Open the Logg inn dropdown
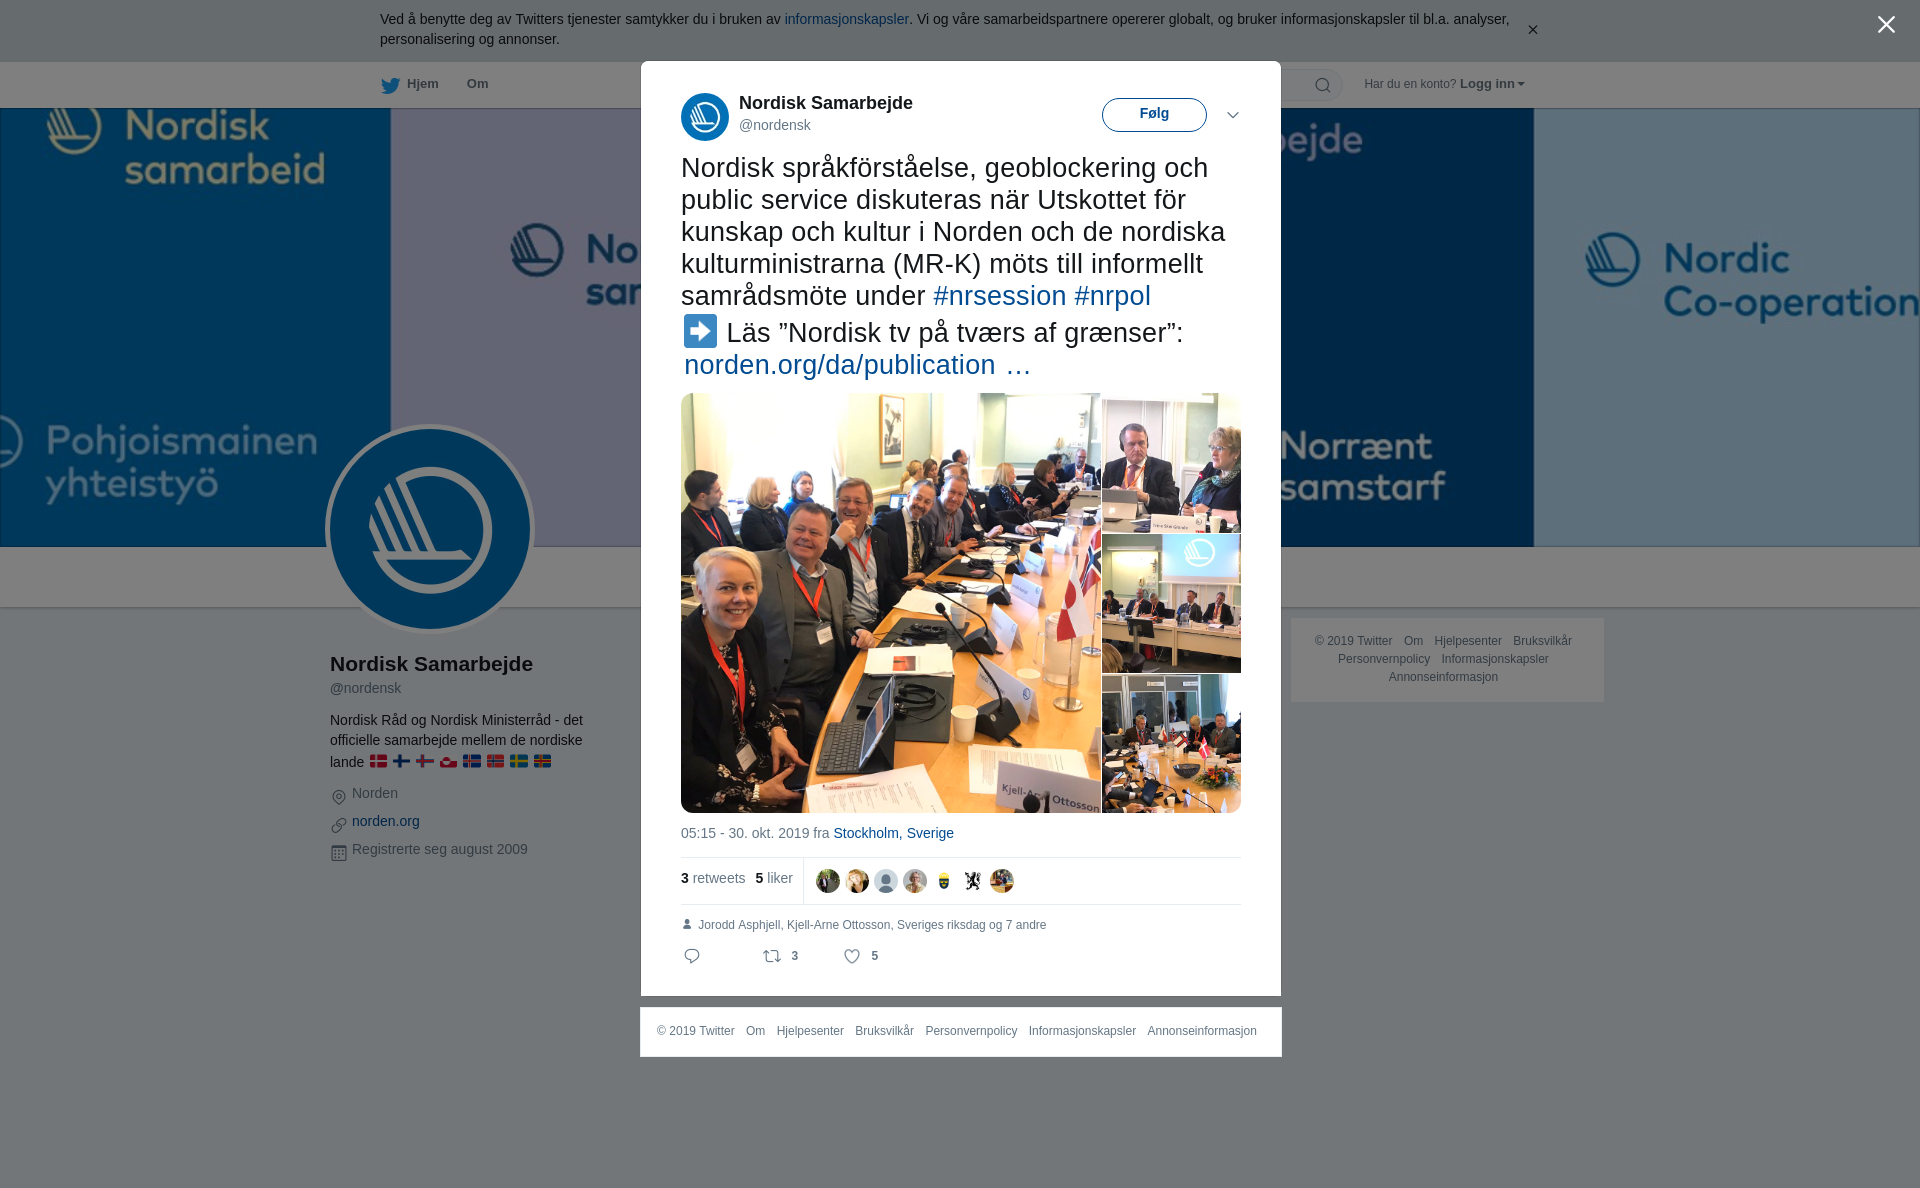 (x=1492, y=84)
